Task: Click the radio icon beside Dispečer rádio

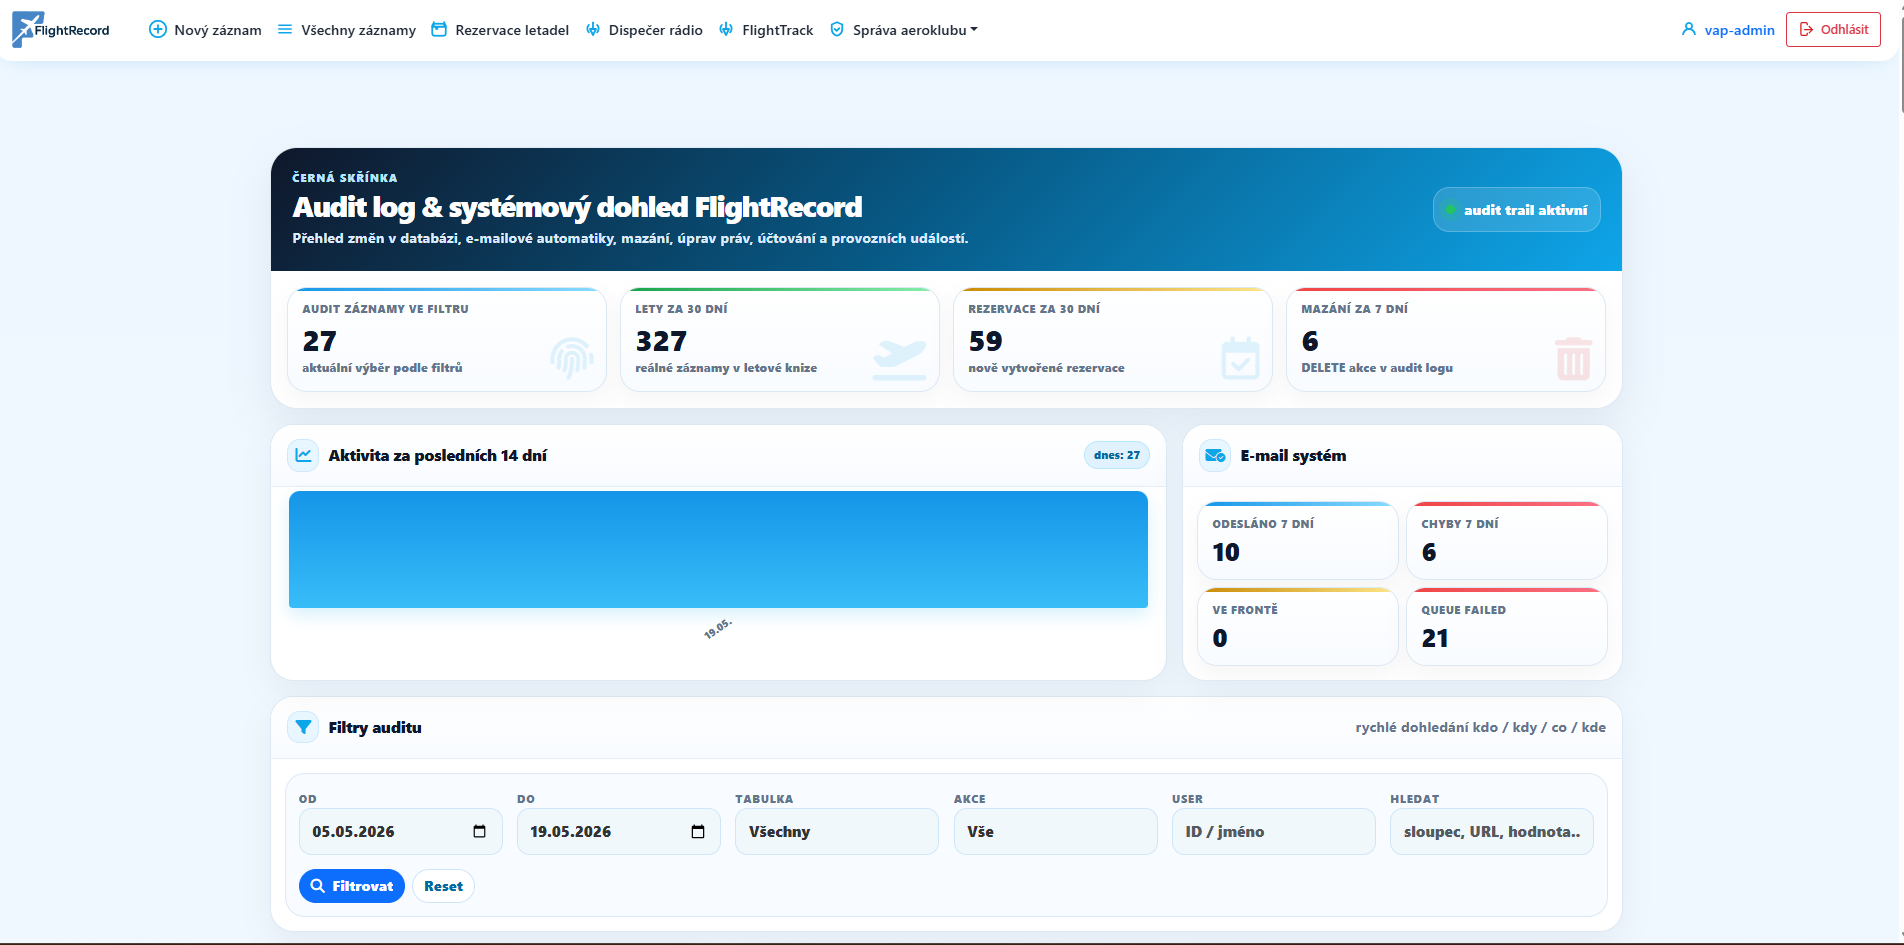Action: (593, 30)
